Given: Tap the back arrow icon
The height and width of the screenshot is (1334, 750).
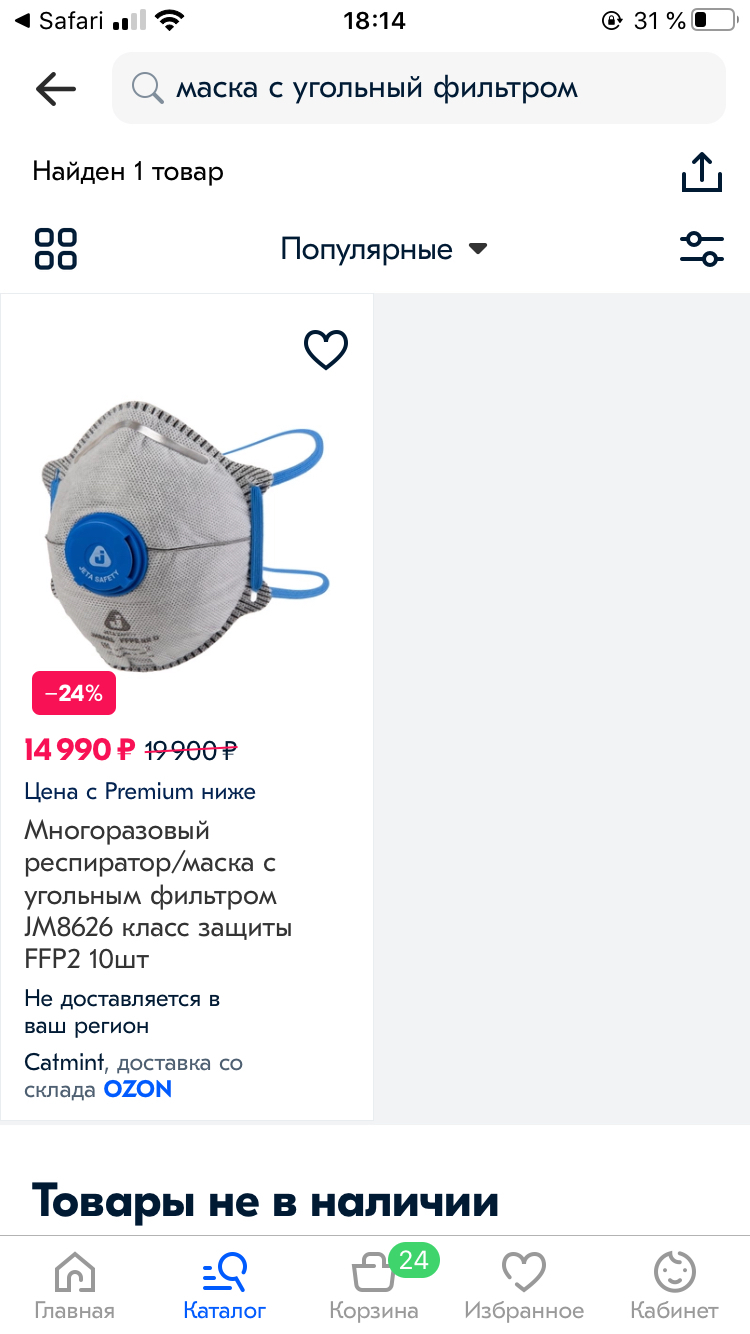Looking at the screenshot, I should (56, 89).
